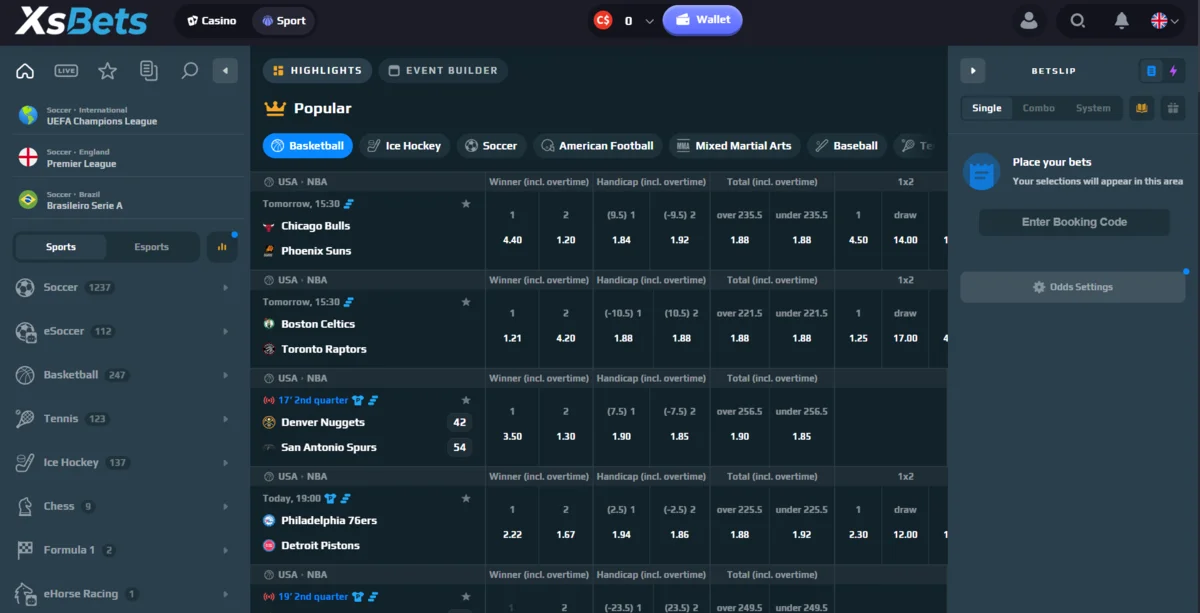Toggle quick bet lightning icon in betslip

point(1174,71)
